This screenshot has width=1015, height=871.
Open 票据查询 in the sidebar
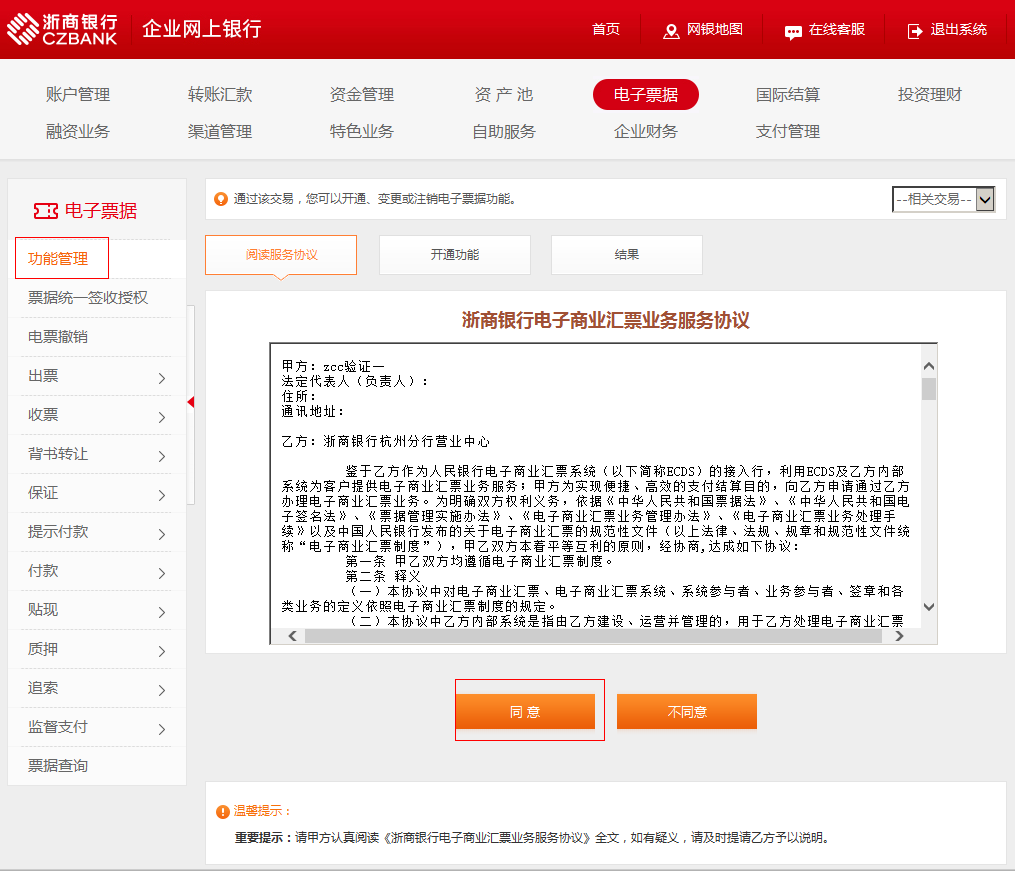58,766
